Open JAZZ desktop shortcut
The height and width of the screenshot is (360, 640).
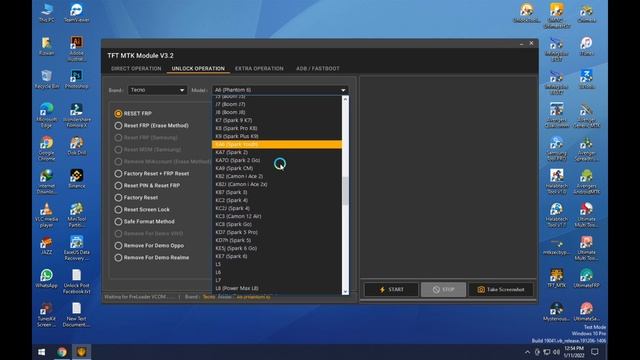pyautogui.click(x=47, y=245)
